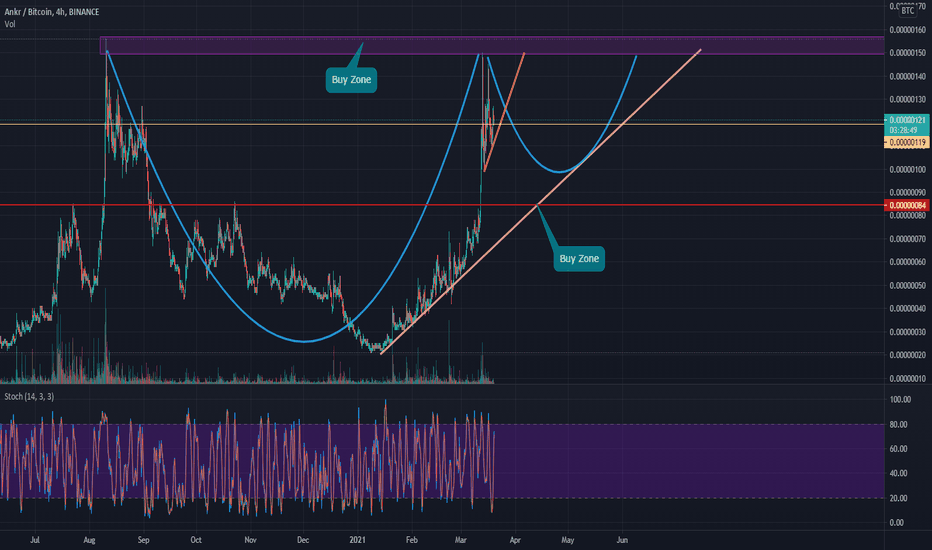932x550 pixels.
Task: Click the Aug label on time axis
Action: [89, 540]
